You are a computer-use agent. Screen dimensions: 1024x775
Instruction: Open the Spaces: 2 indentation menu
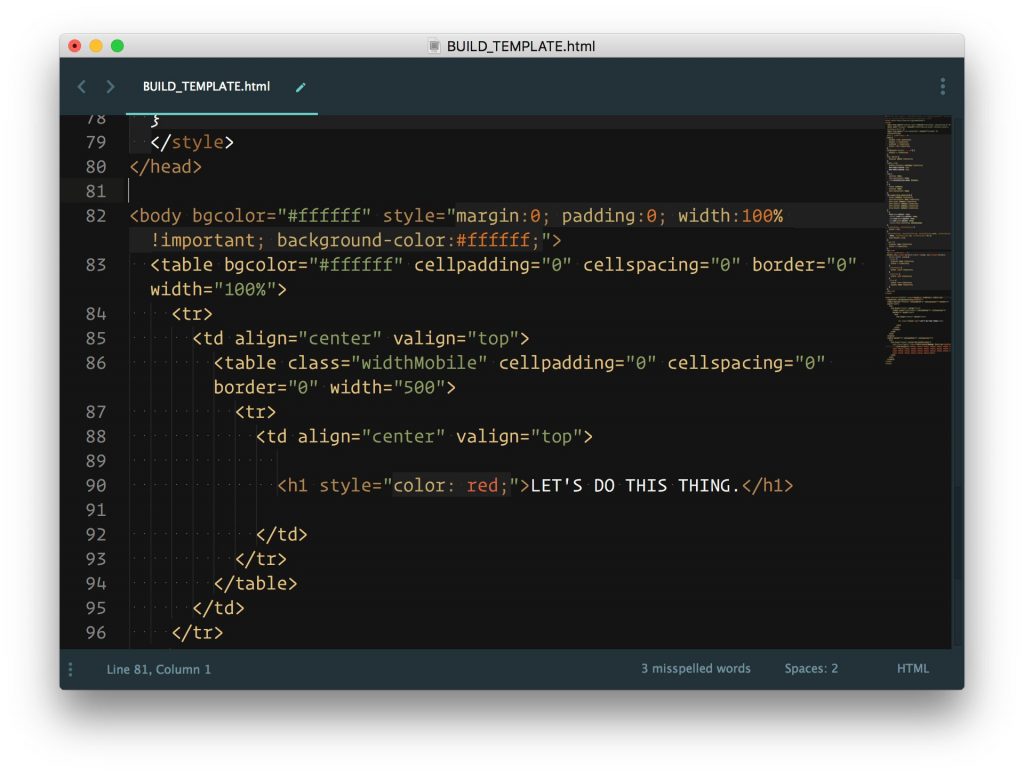(x=811, y=669)
